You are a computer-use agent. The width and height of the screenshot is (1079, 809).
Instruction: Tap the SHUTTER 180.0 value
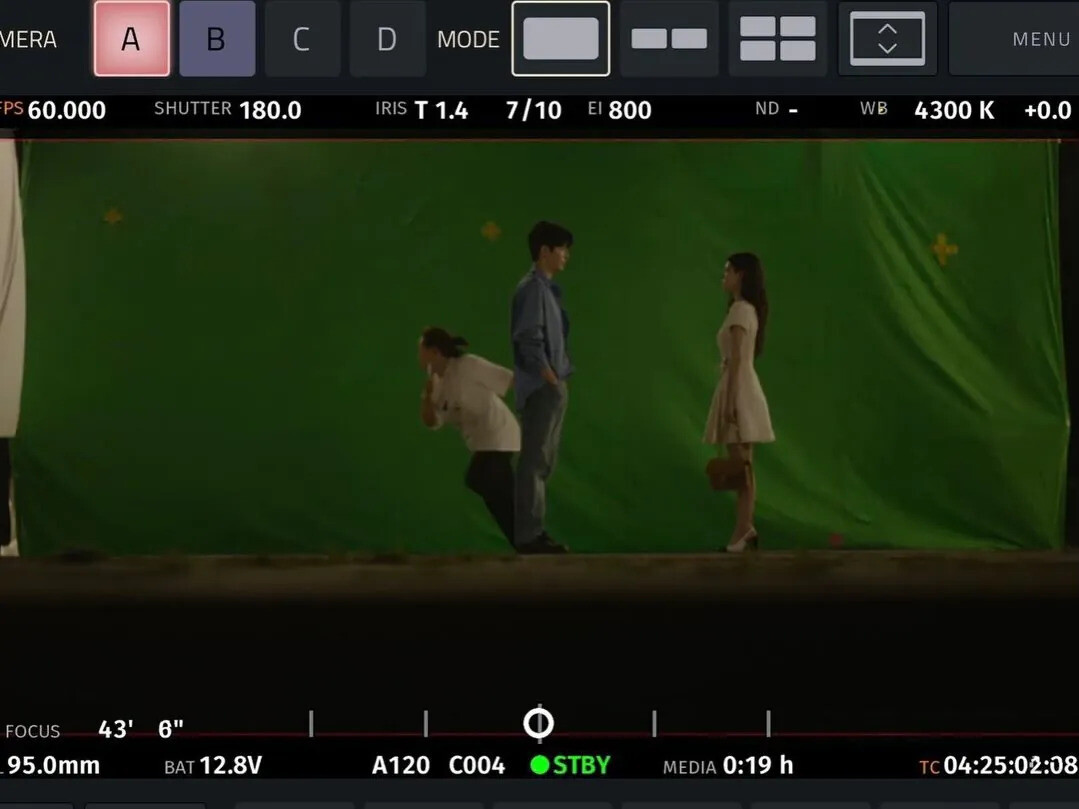coord(228,110)
